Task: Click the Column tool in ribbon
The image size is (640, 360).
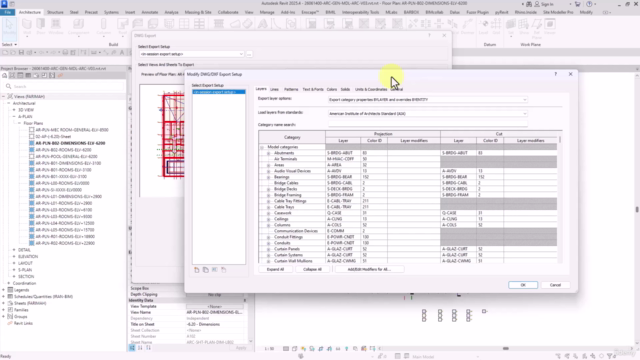Action: click(x=104, y=27)
